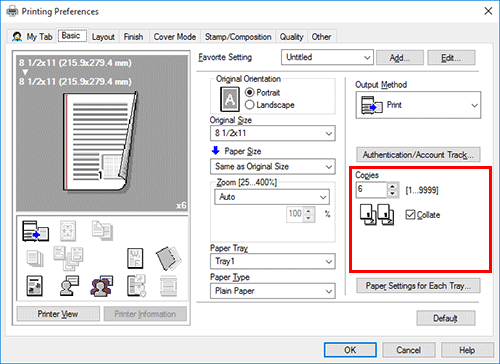Open the Paper Type dropdown
The image size is (500, 364).
[273, 291]
